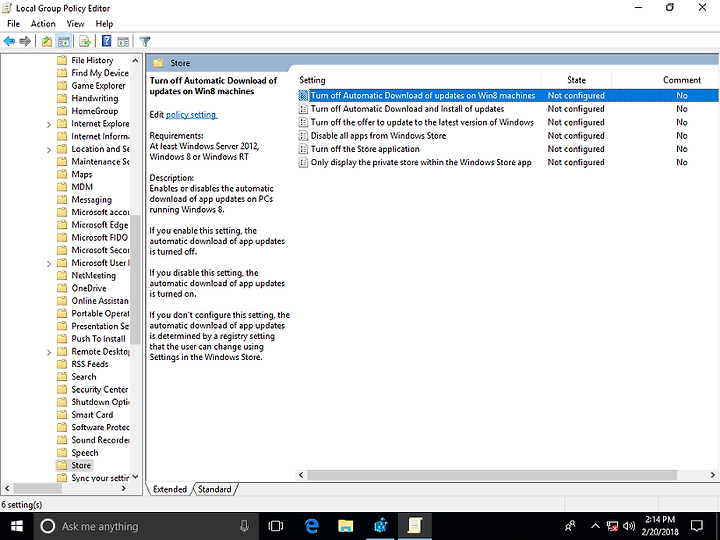Screen dimensions: 720x540
Task: Click the Back arrow toolbar icon
Action: click(x=9, y=41)
